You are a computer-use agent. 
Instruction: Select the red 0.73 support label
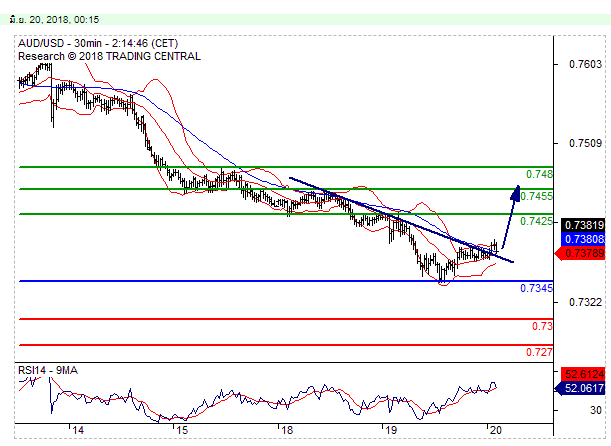542,326
